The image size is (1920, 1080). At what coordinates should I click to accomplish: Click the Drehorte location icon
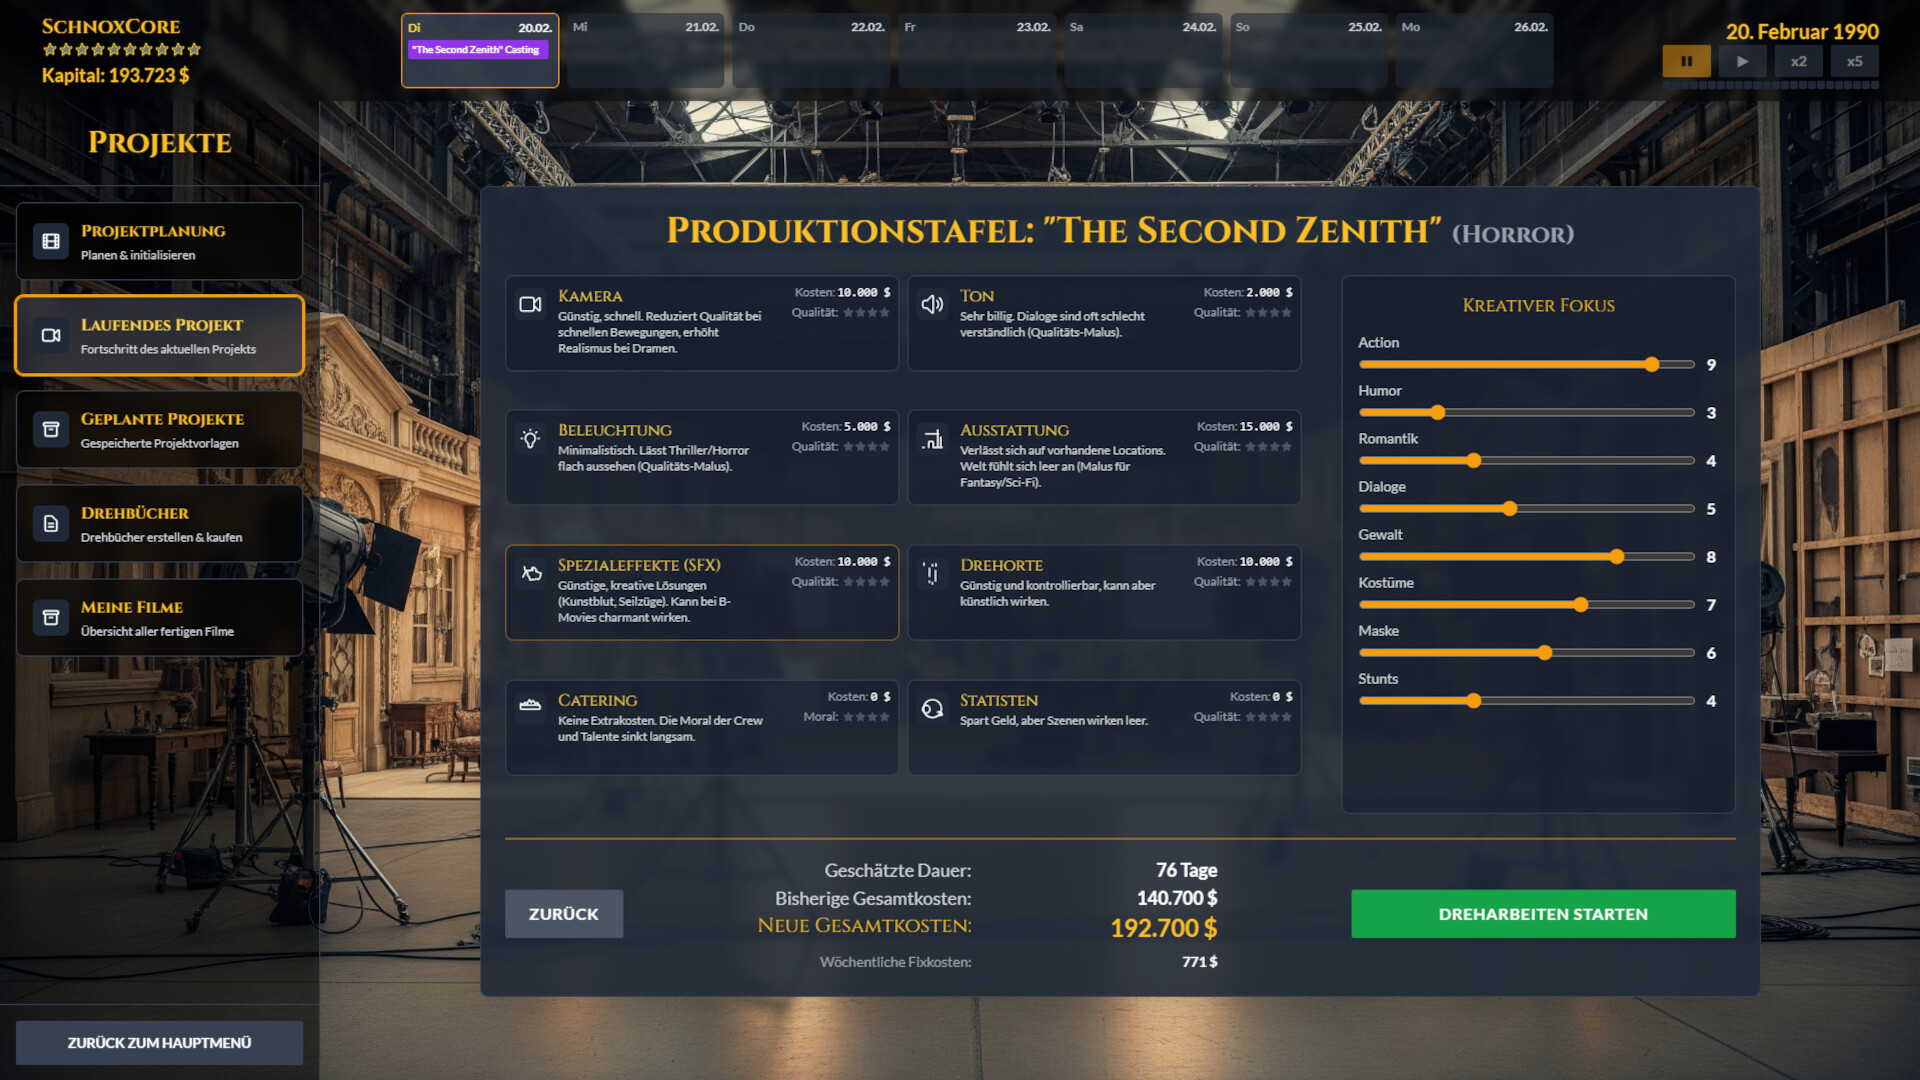[933, 572]
